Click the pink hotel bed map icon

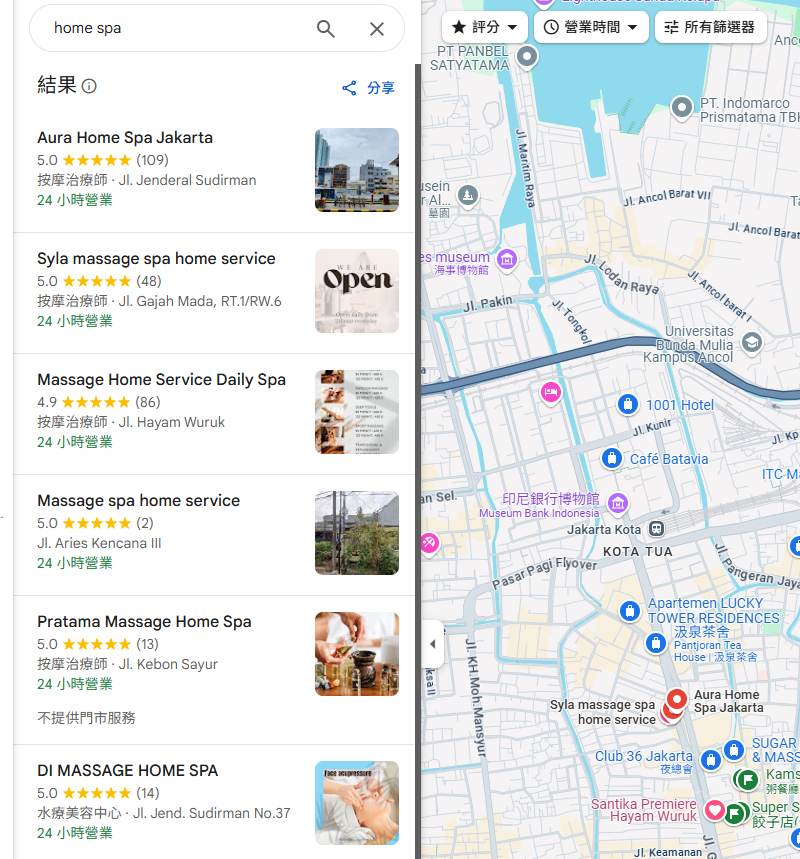[551, 392]
